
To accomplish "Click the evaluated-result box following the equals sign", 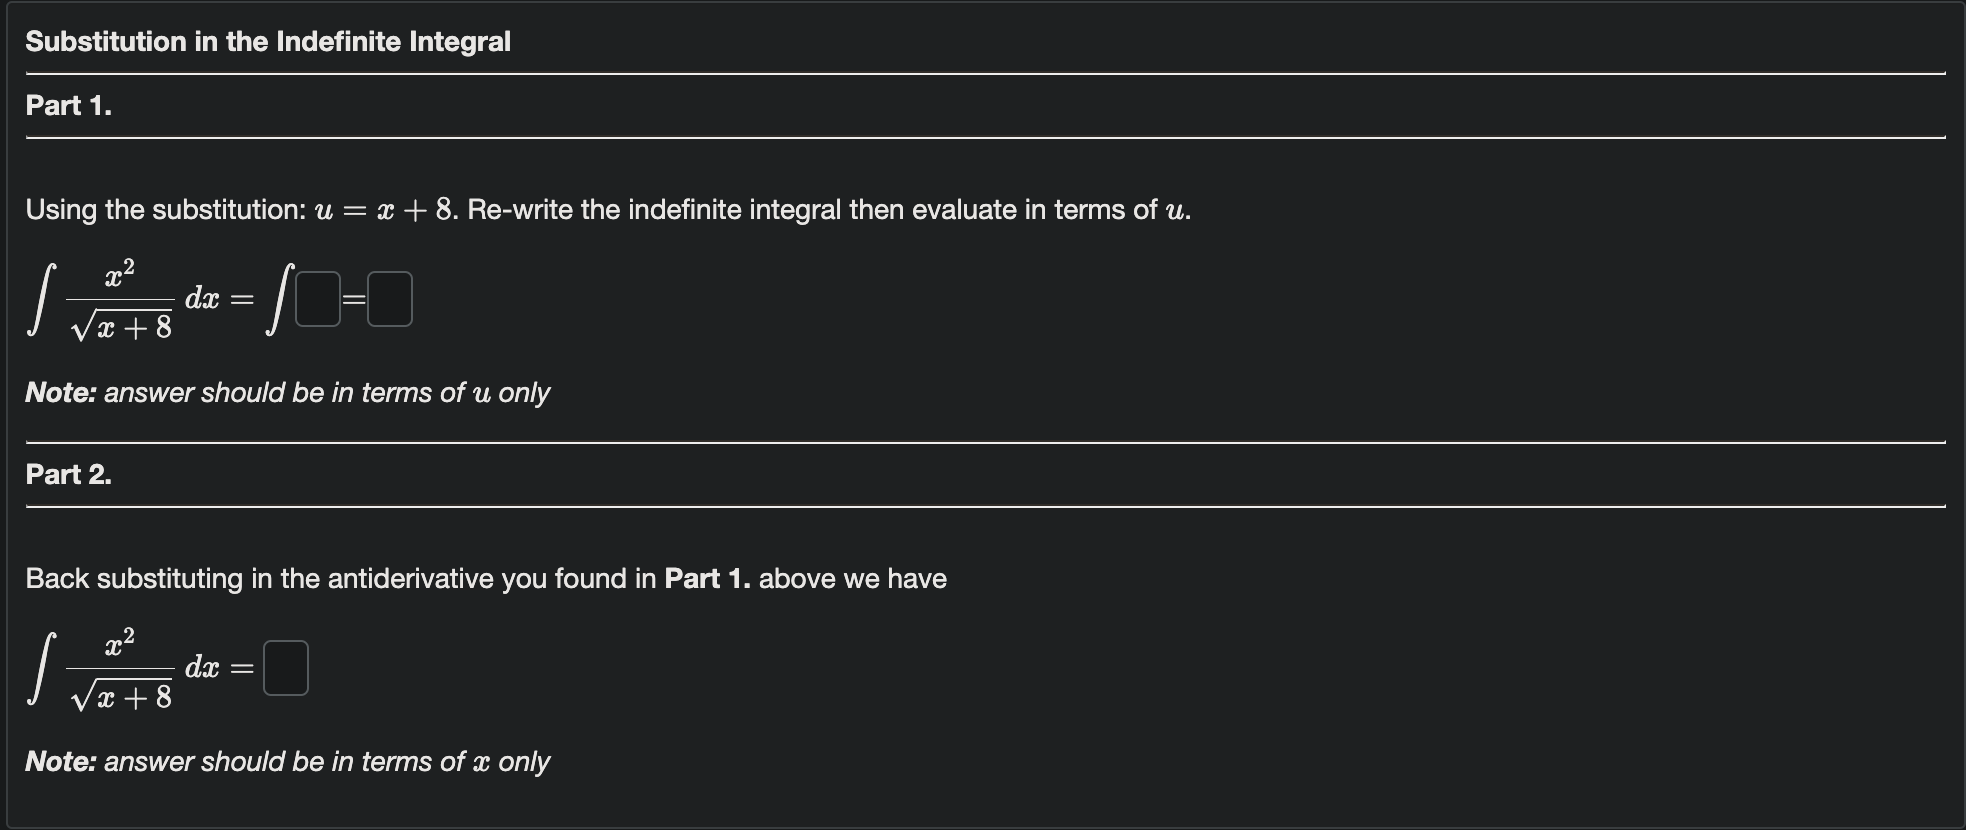I will 389,298.
